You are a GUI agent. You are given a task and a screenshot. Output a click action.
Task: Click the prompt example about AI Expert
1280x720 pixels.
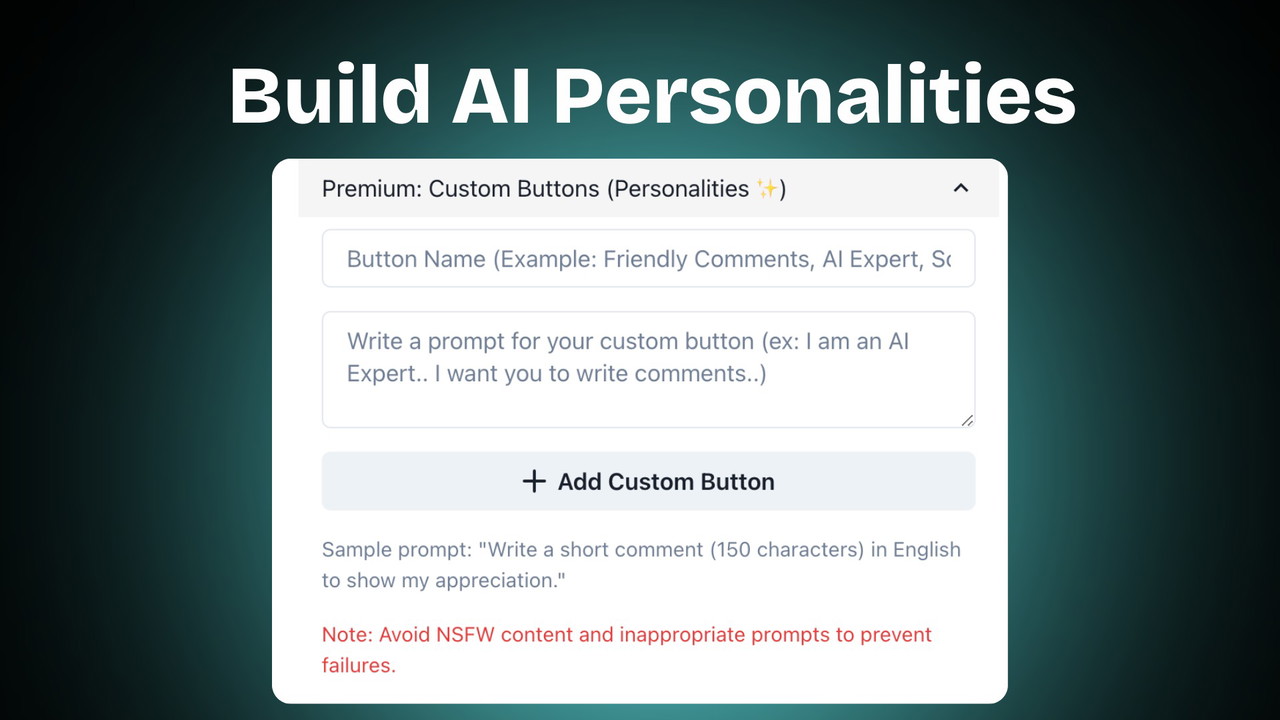[x=628, y=357]
